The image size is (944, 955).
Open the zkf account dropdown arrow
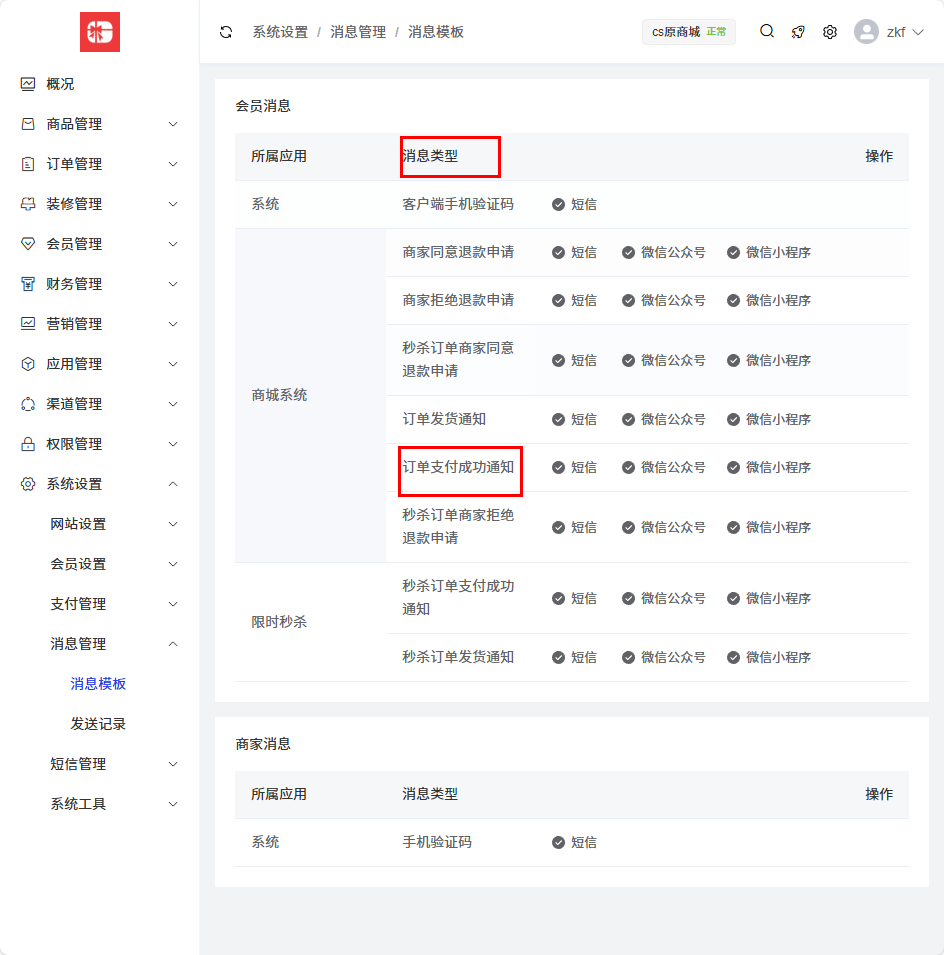click(x=918, y=32)
